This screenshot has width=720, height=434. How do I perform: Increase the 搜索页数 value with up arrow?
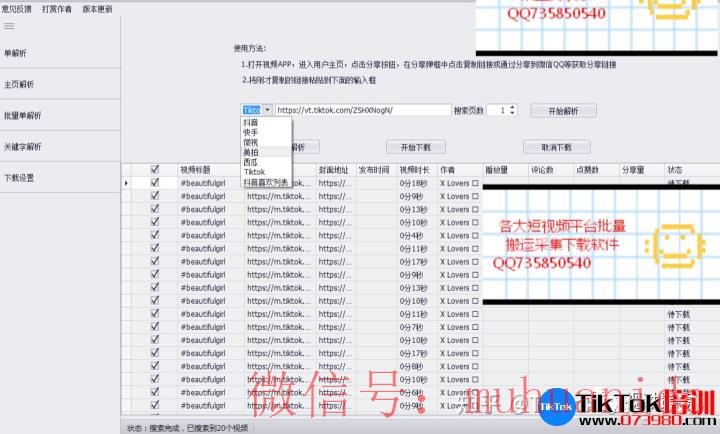click(512, 107)
